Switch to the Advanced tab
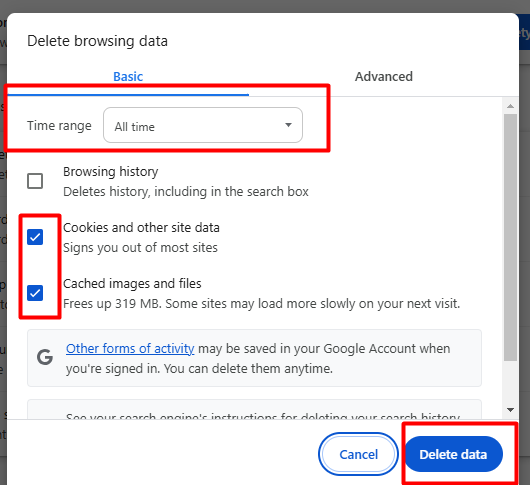 click(x=384, y=76)
